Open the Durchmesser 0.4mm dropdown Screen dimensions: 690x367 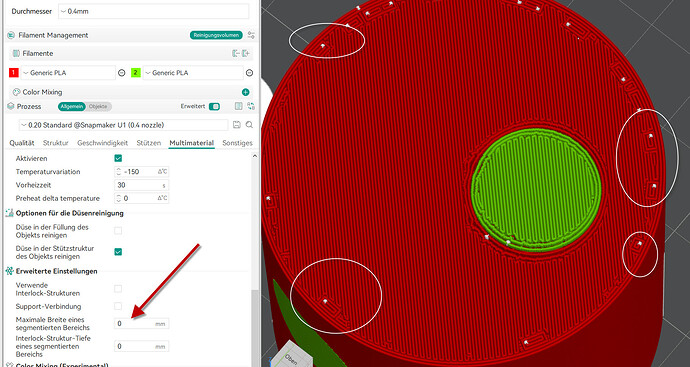coord(153,11)
